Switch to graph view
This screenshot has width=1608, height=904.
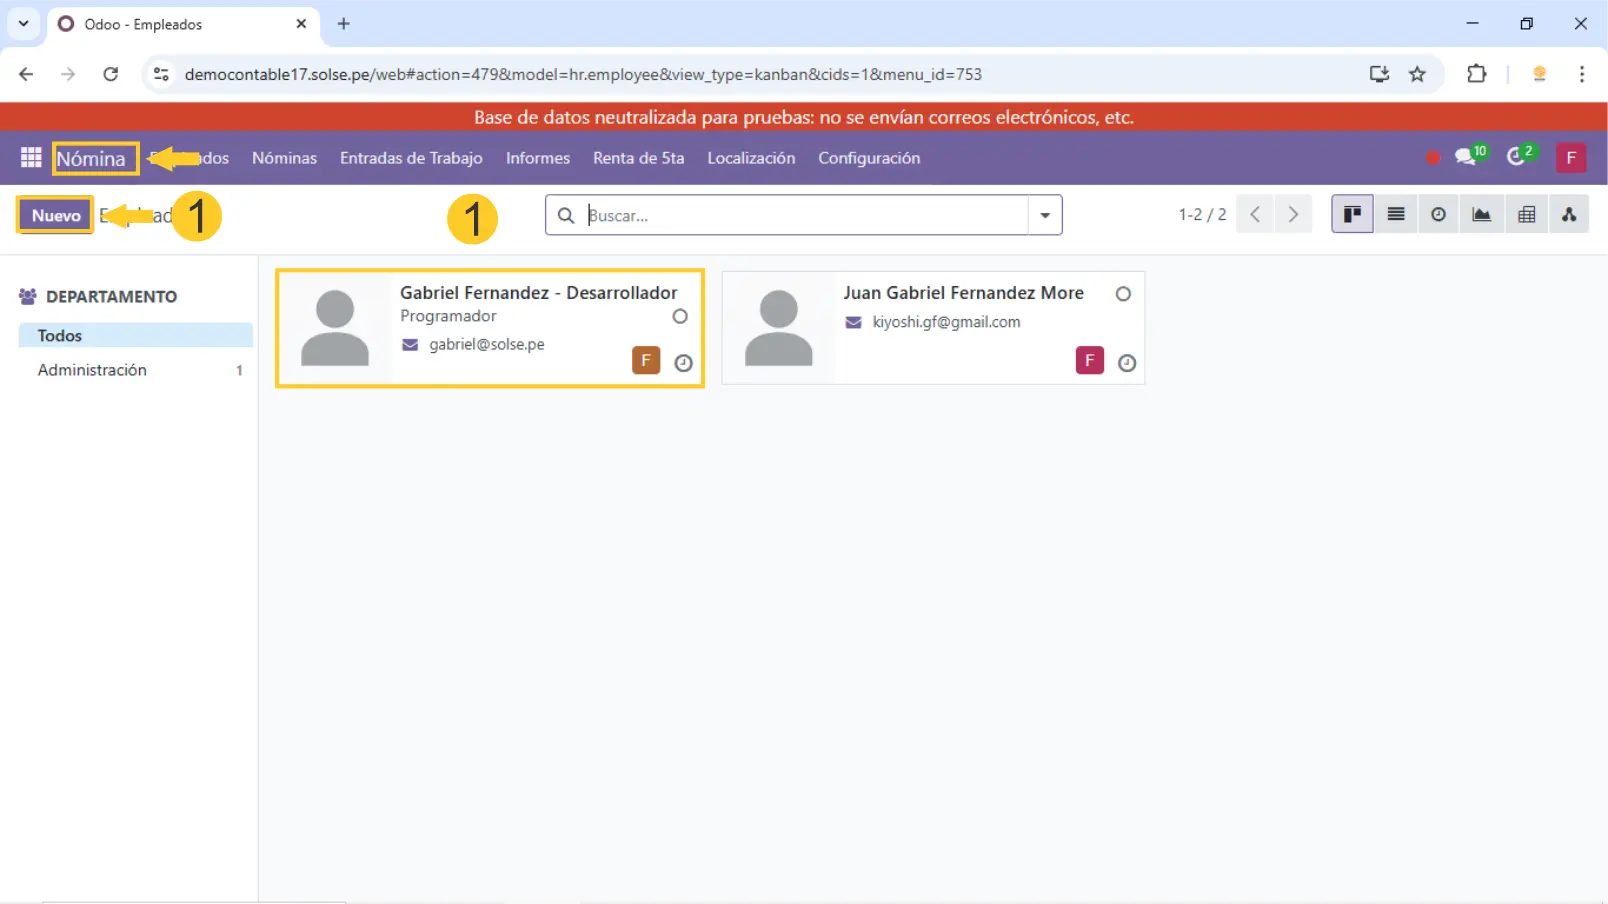coord(1482,215)
